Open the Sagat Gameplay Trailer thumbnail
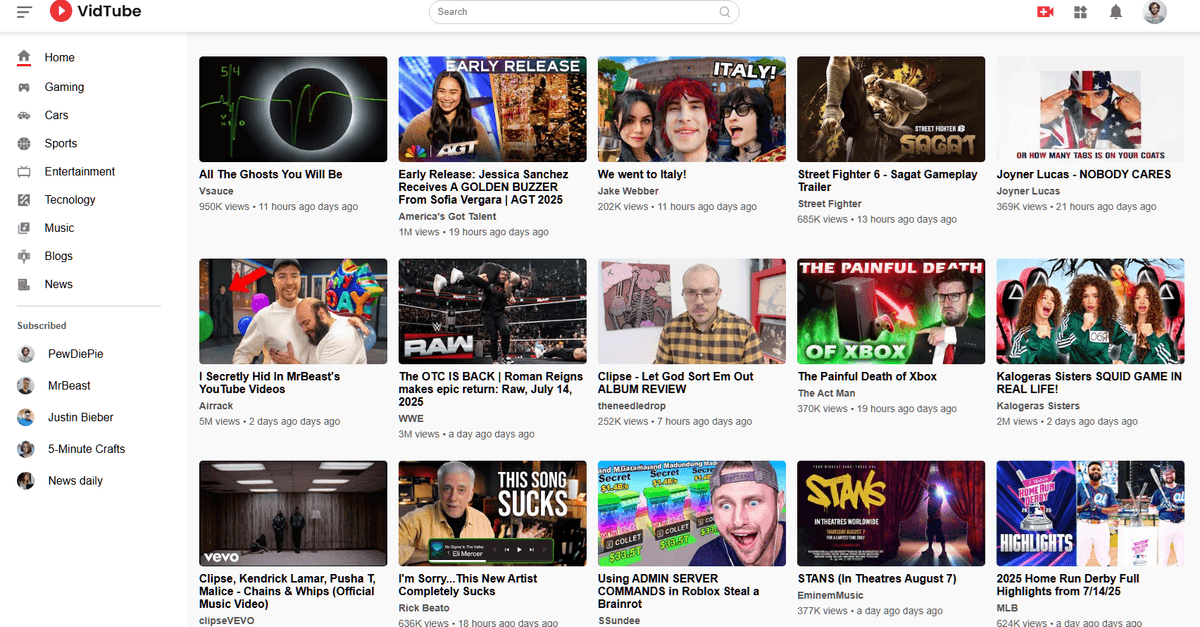1200x627 pixels. point(891,109)
